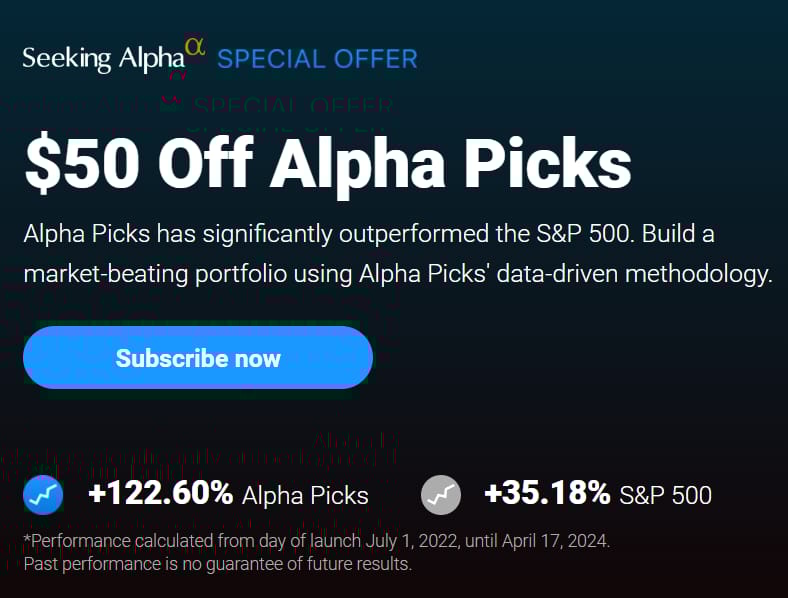Click the SPECIAL OFFER label

317,59
